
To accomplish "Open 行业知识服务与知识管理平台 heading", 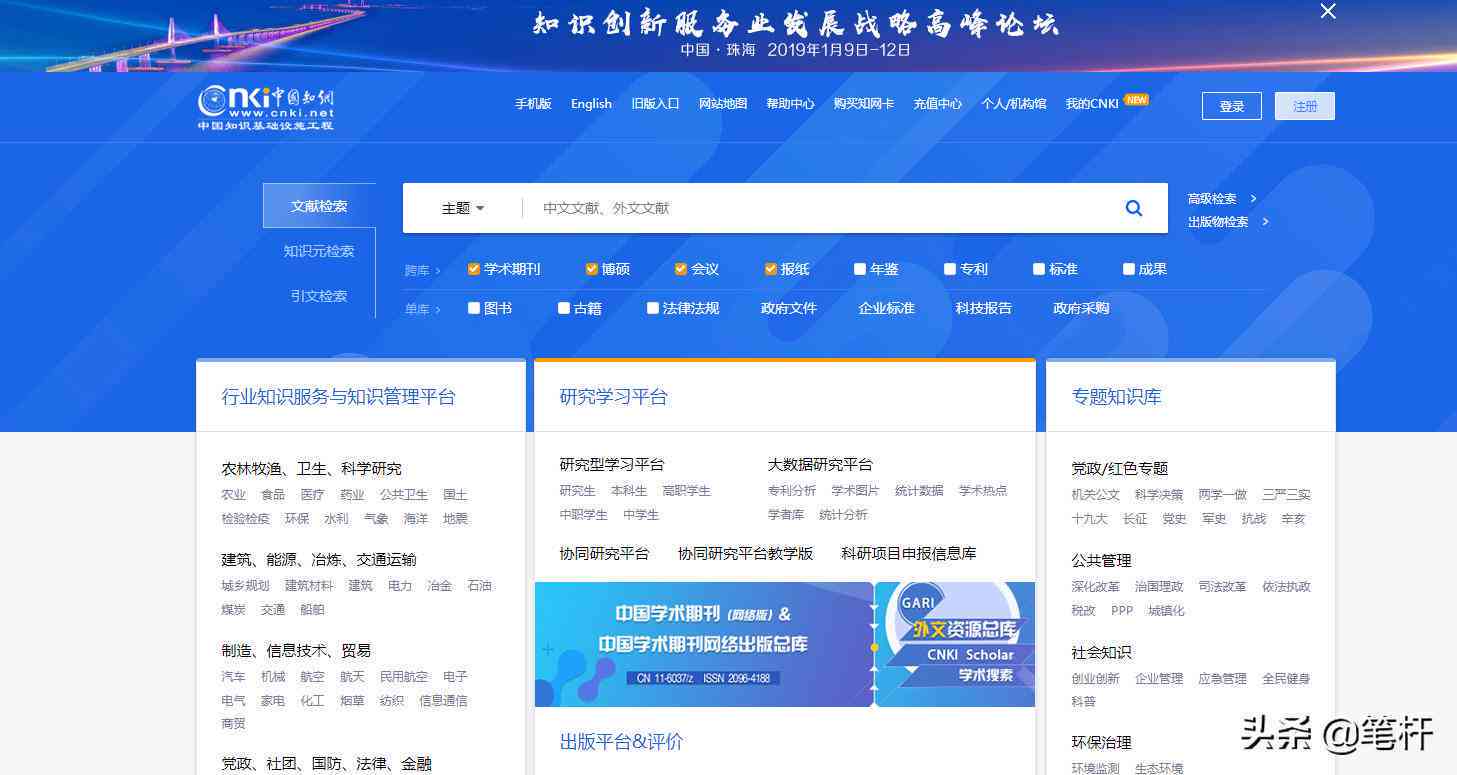I will coord(338,397).
